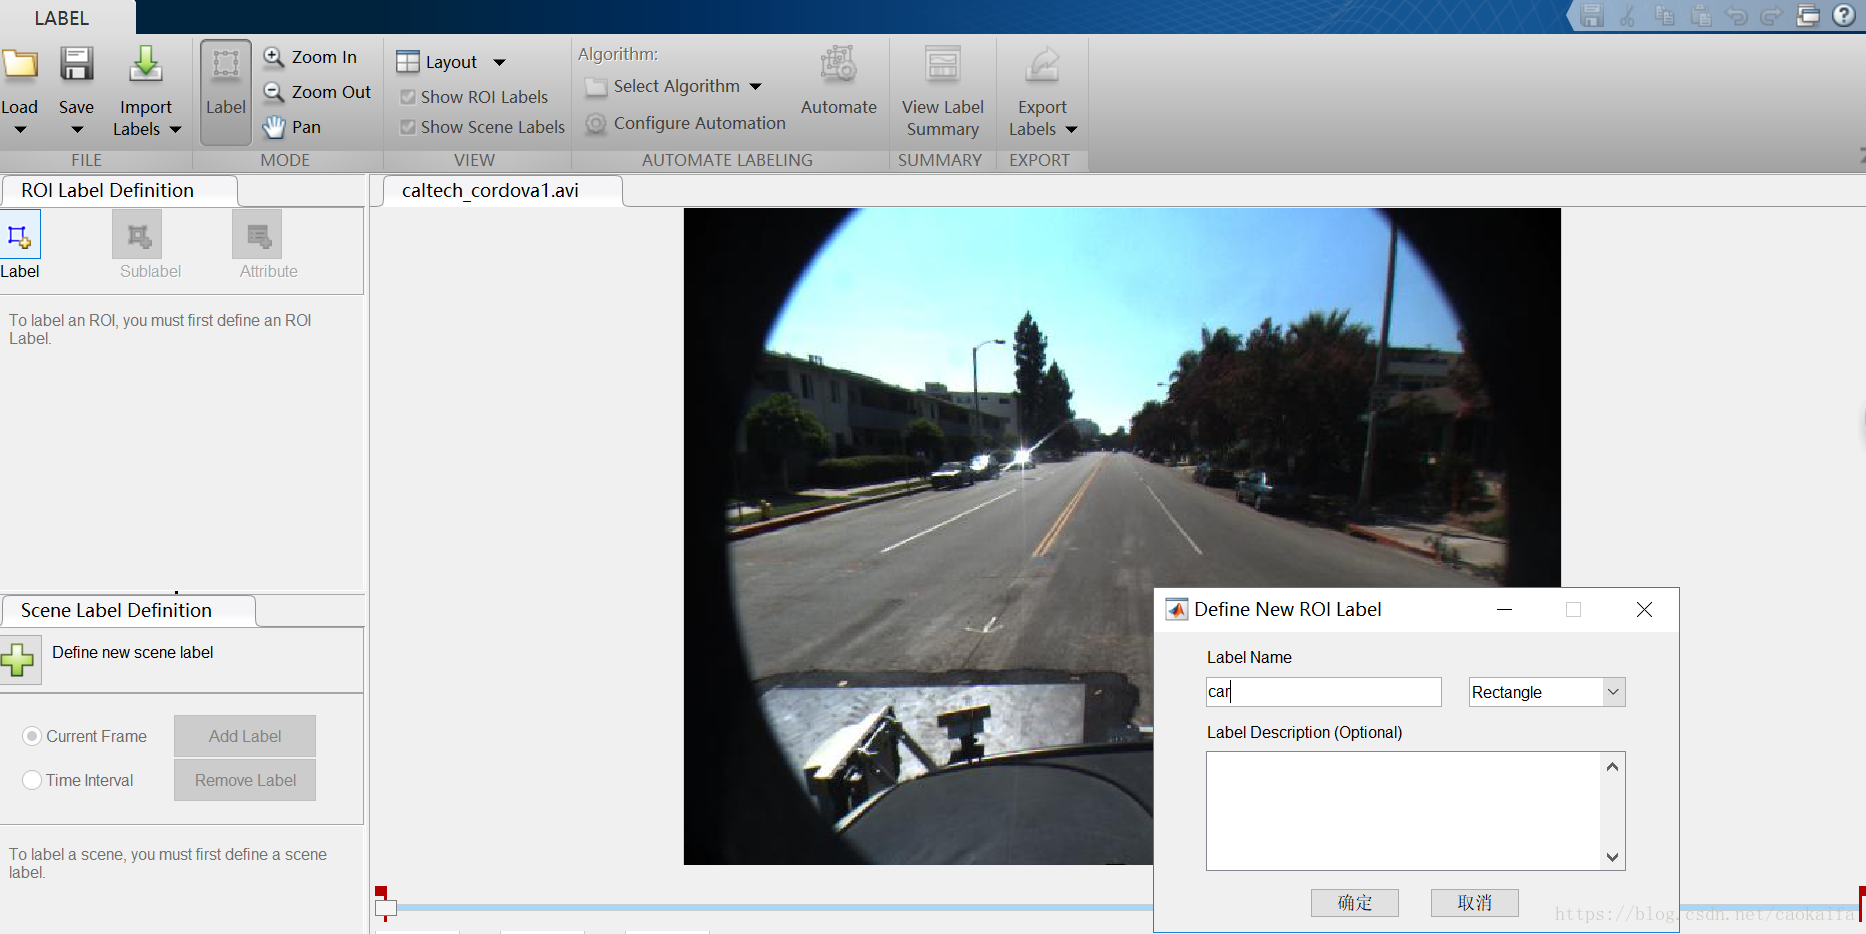The image size is (1866, 934).
Task: Click the green plus scene label icon
Action: pos(18,660)
